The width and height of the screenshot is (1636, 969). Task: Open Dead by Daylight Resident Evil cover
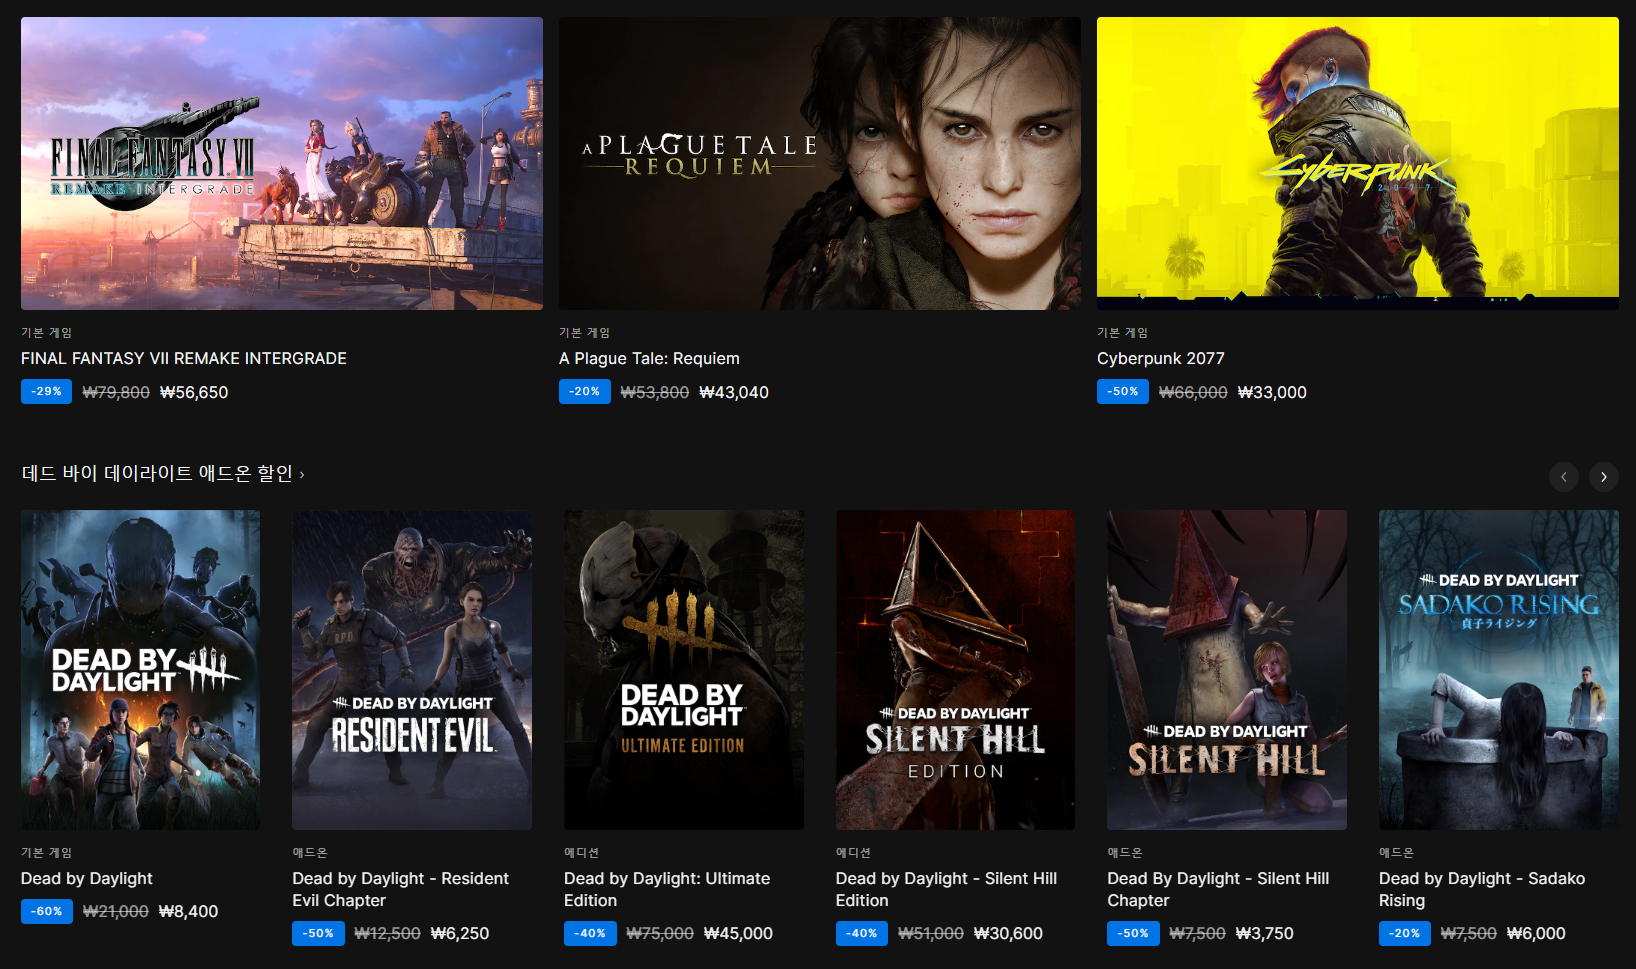click(412, 670)
